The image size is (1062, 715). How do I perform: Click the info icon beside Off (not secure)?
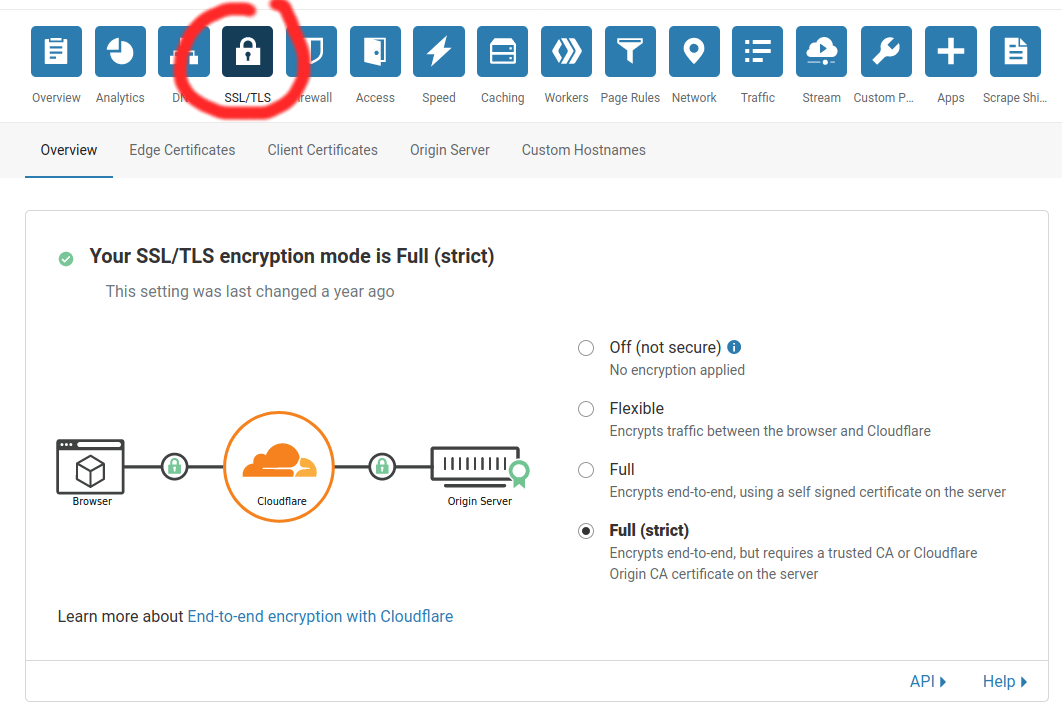click(x=734, y=347)
